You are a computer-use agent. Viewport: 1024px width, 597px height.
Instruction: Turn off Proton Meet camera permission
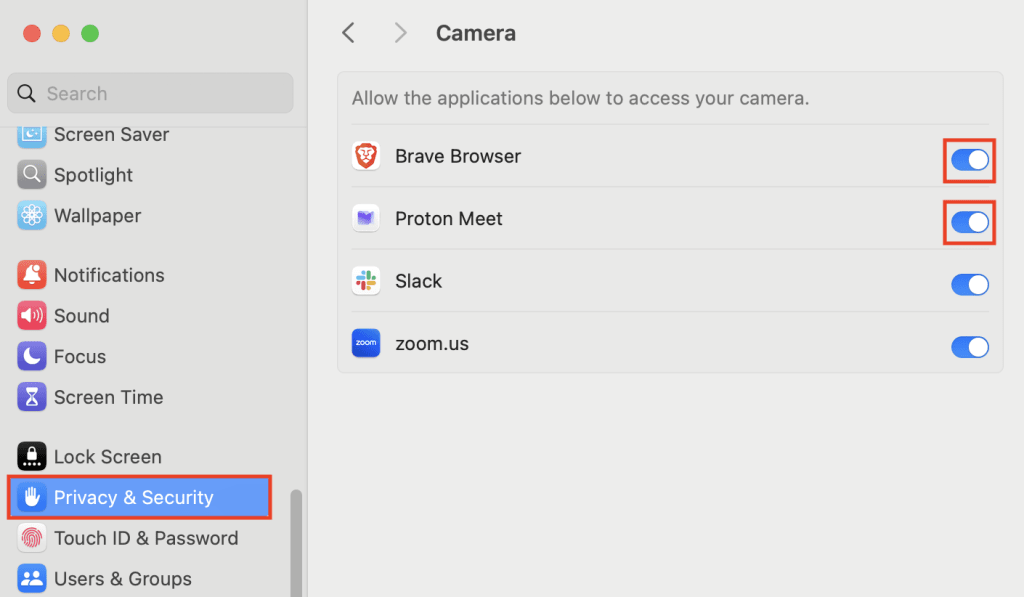click(x=970, y=223)
